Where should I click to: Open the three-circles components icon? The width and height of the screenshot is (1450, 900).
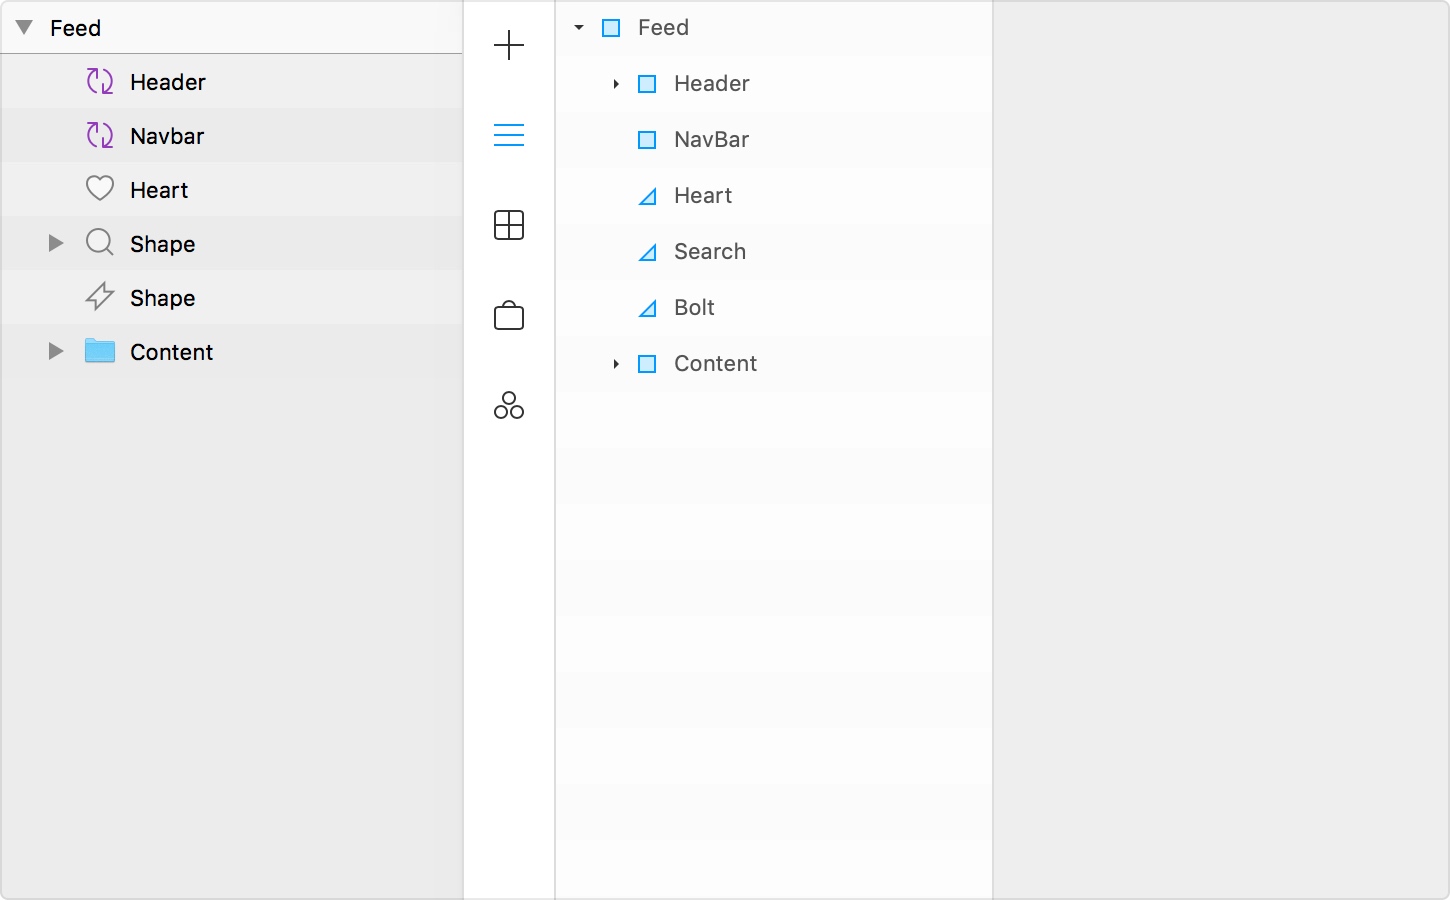point(509,405)
